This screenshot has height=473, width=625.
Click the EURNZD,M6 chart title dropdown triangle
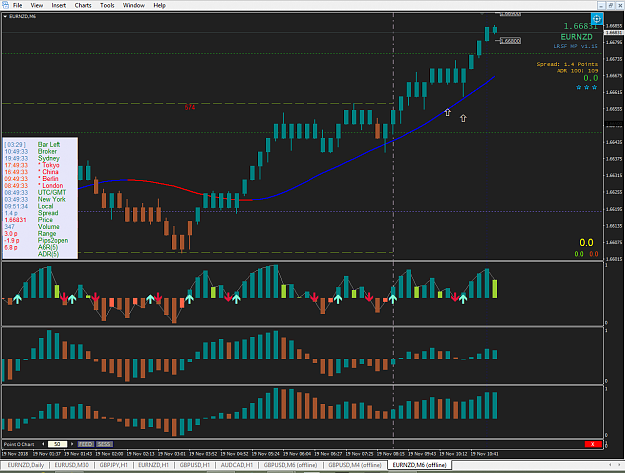pyautogui.click(x=5, y=16)
